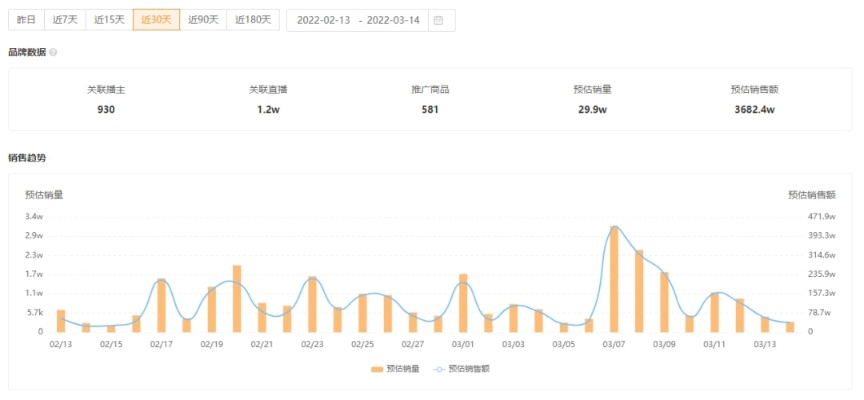Viewport: 864px width, 400px height.
Task: Click the 关联播主 value 930
Action: click(106, 109)
